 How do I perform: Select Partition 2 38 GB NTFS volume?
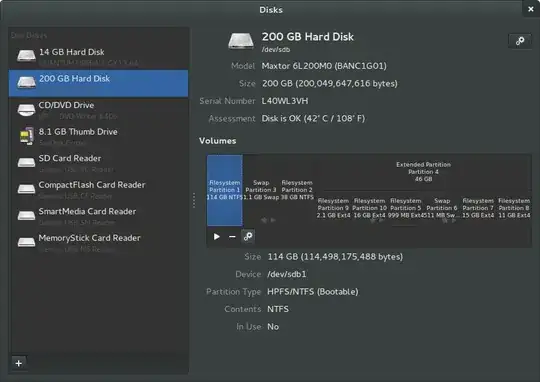297,190
